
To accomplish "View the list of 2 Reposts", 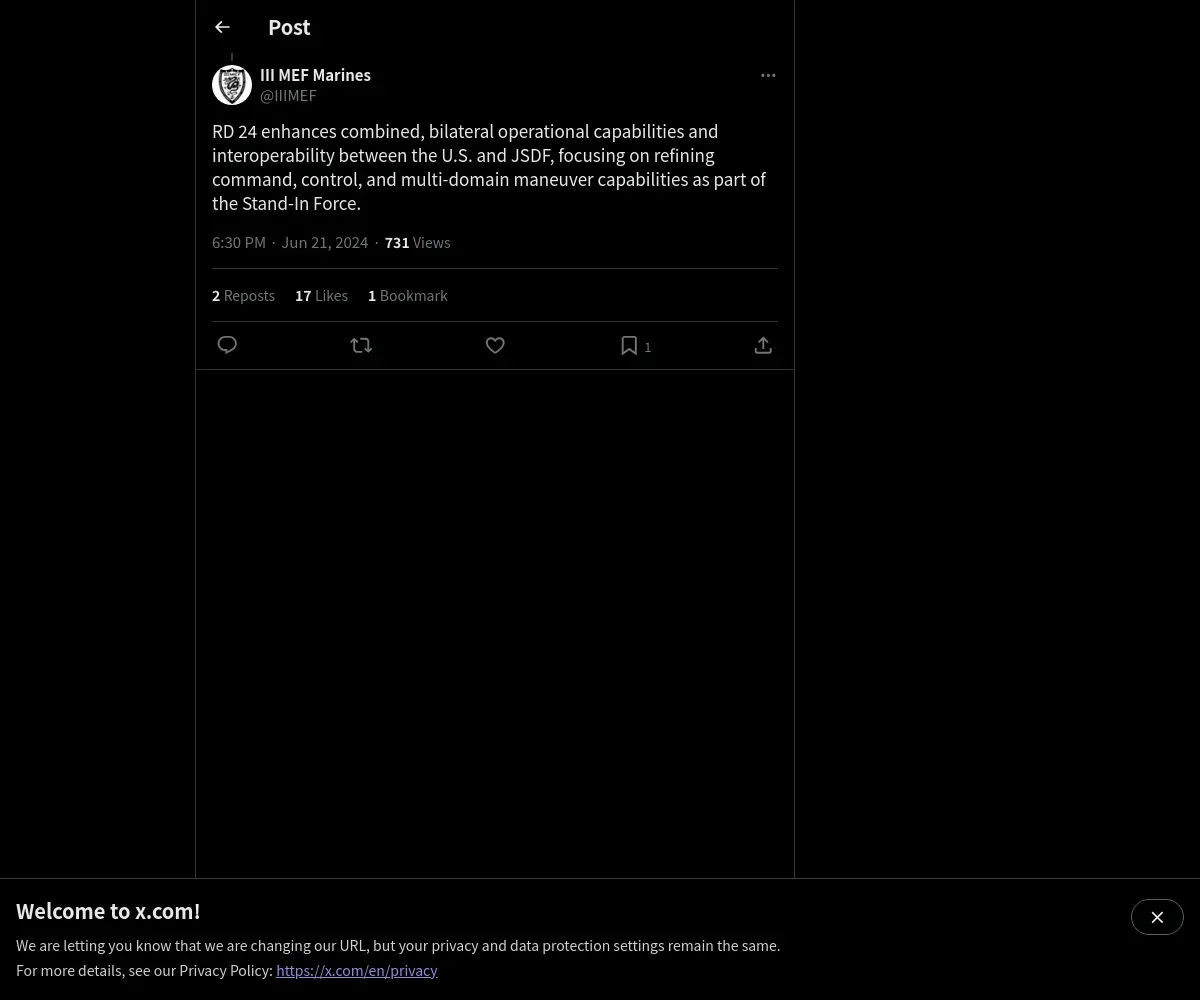I will pyautogui.click(x=243, y=295).
